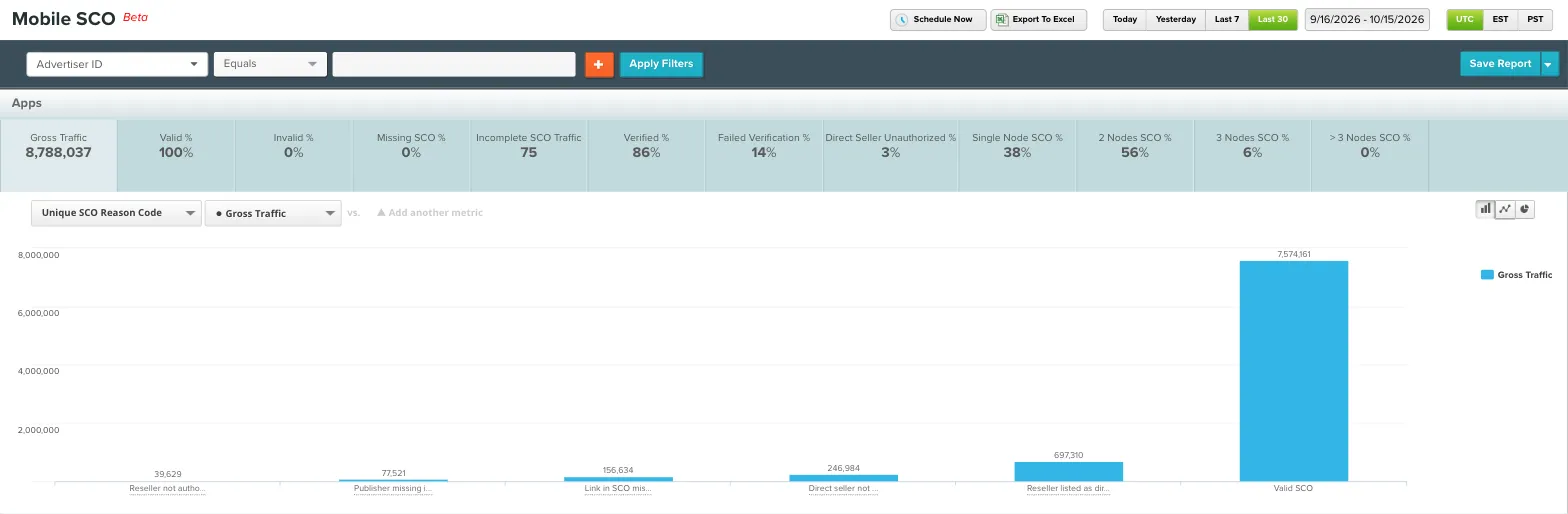Click the Reseller listed as dir... bar
1568x514 pixels.
pyautogui.click(x=1068, y=472)
